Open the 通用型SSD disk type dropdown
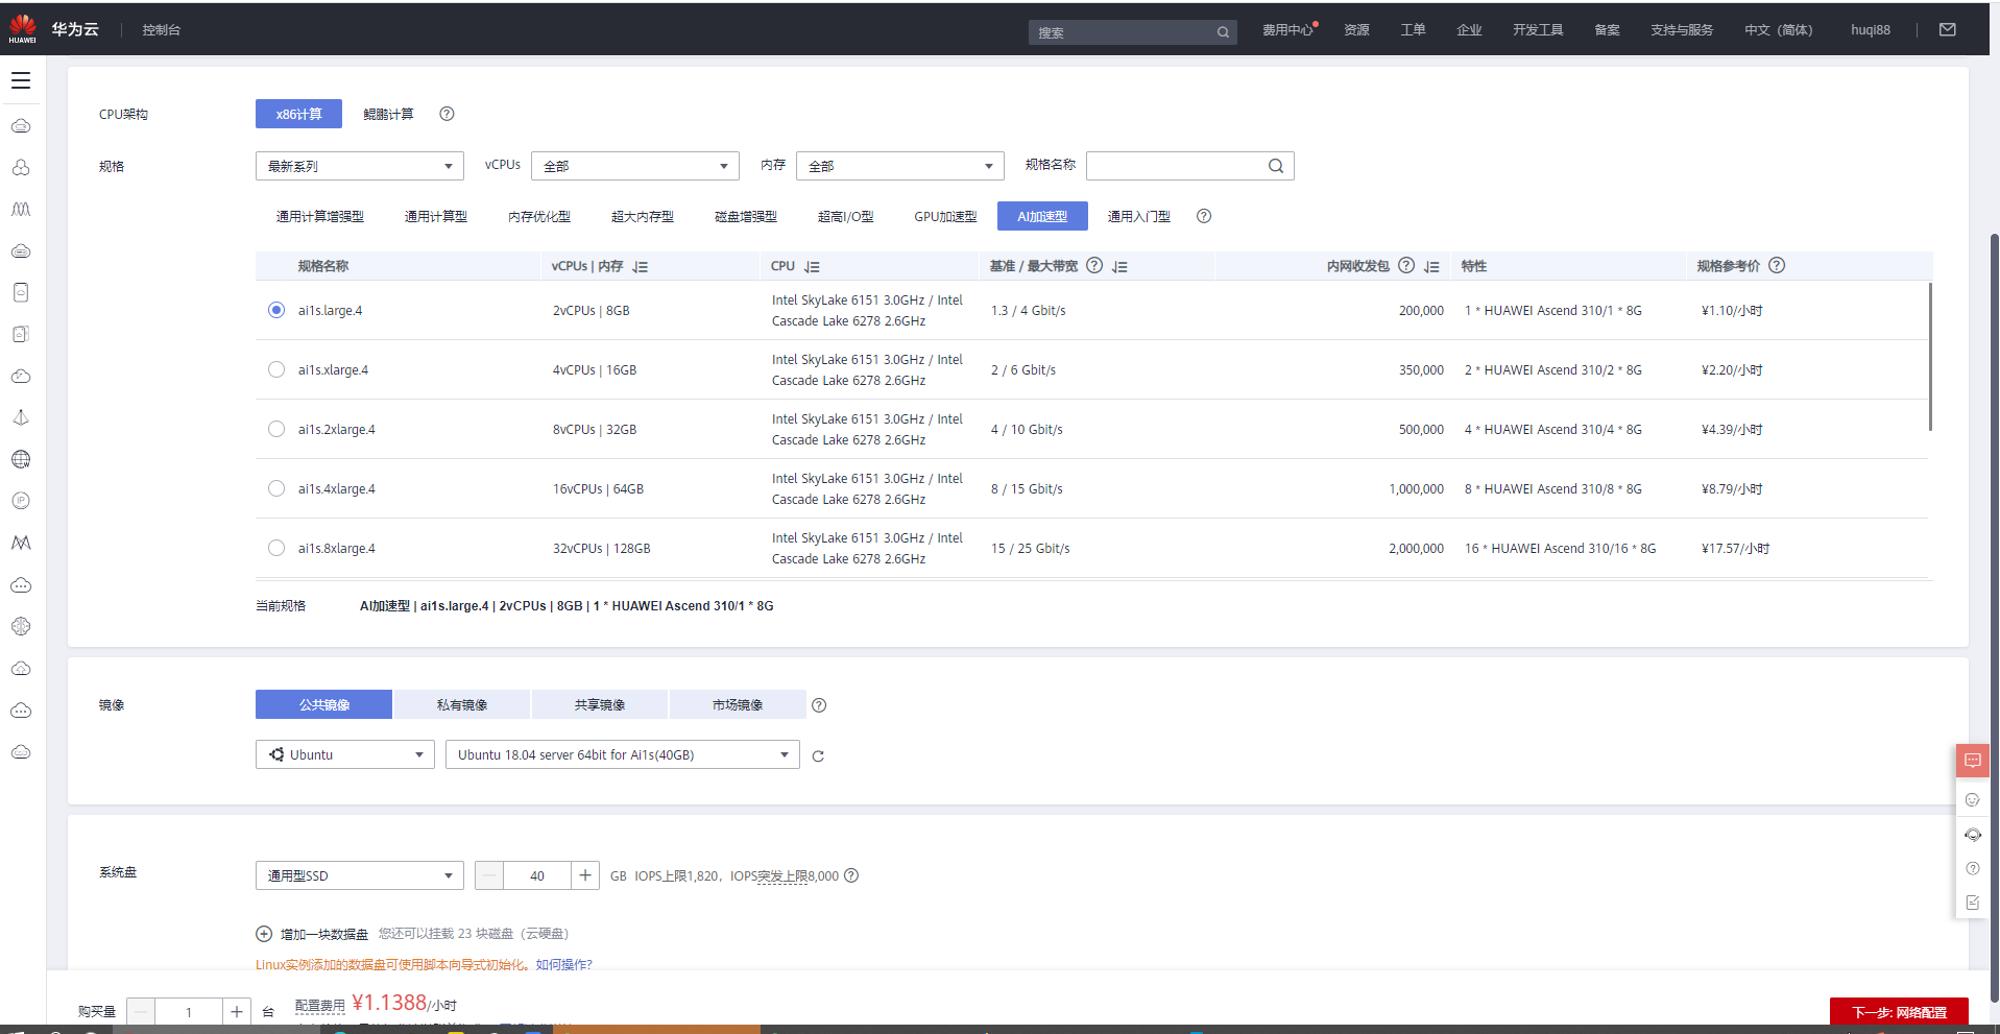 tap(359, 876)
